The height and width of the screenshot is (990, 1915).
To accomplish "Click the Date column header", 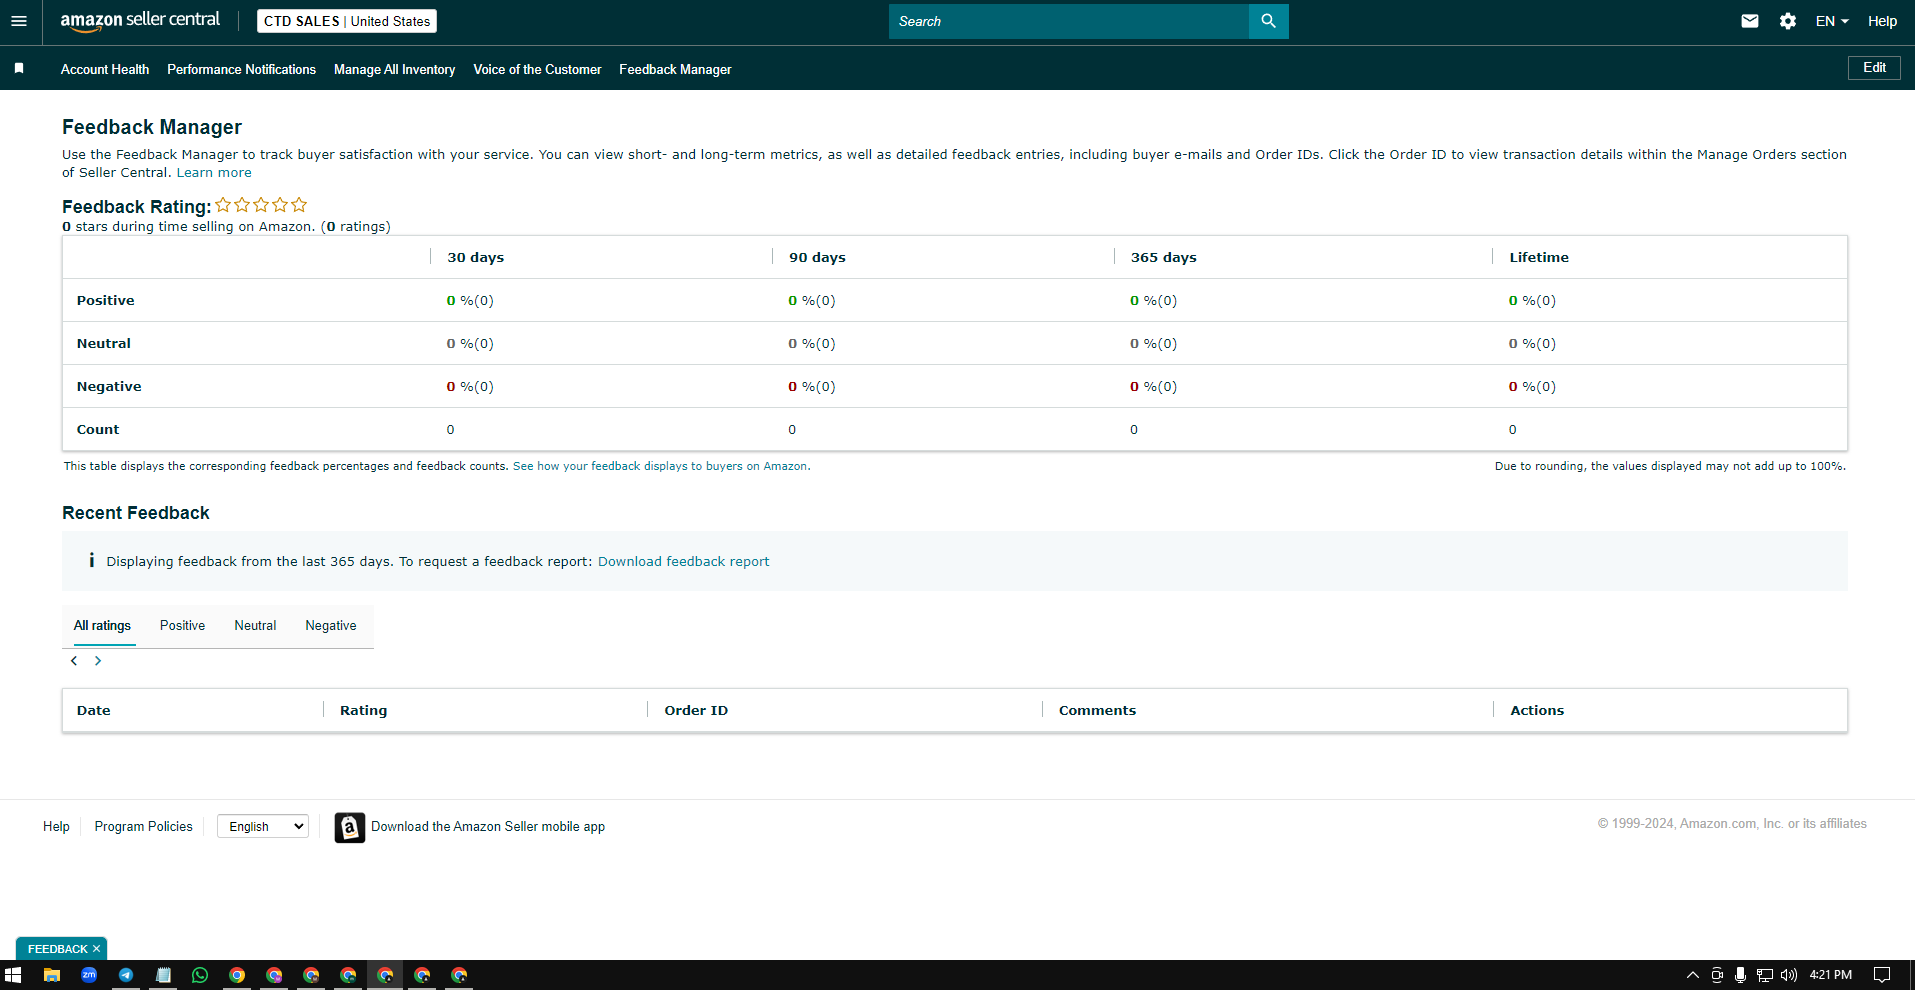I will pyautogui.click(x=94, y=710).
